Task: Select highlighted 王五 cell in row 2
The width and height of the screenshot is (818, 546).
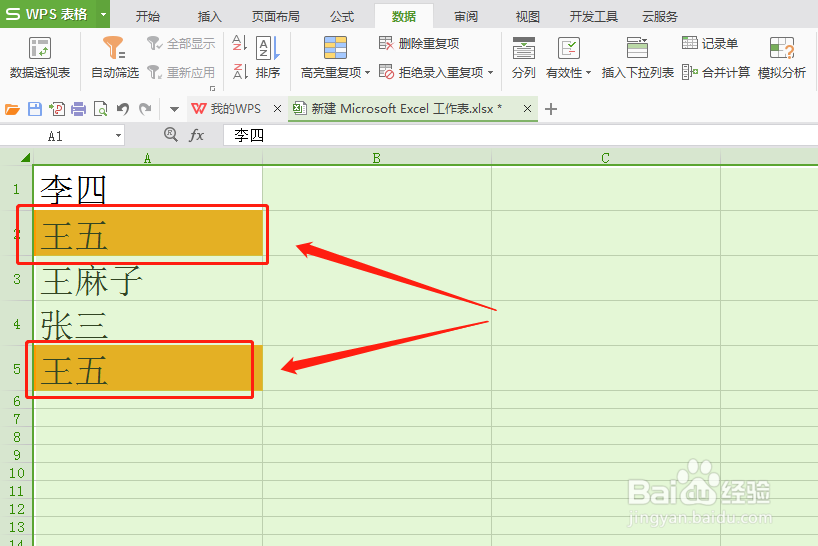Action: pyautogui.click(x=148, y=233)
